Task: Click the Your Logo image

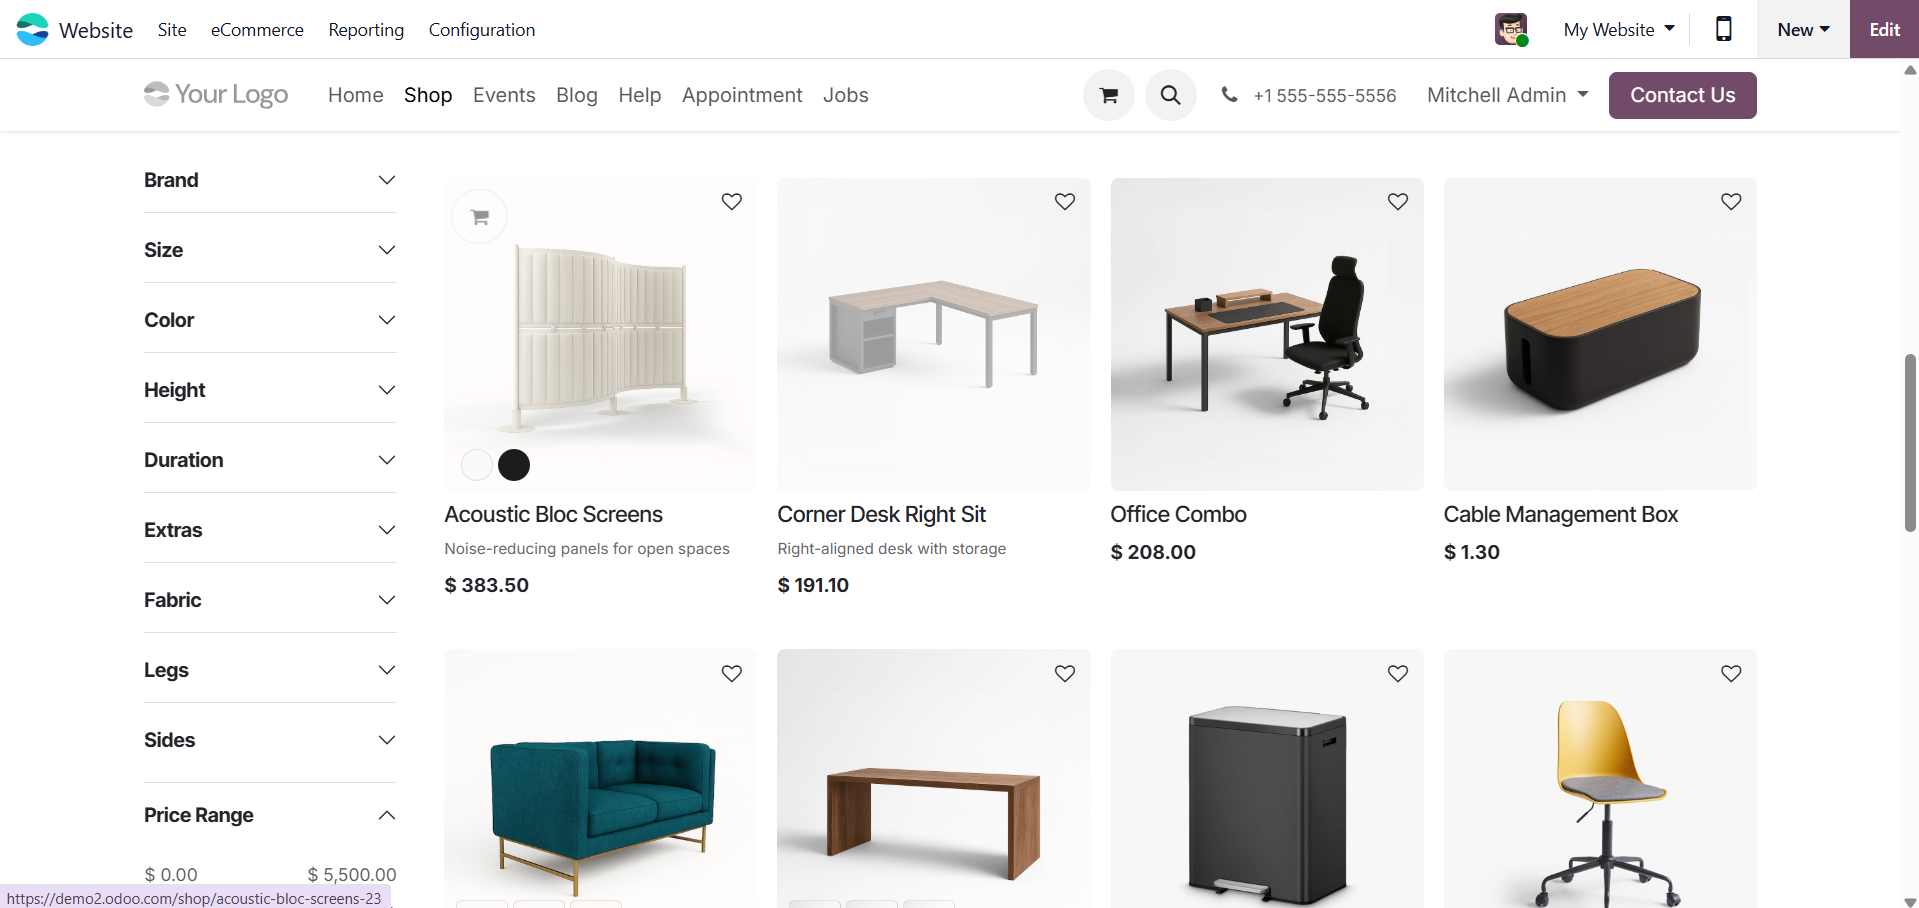Action: click(x=216, y=94)
